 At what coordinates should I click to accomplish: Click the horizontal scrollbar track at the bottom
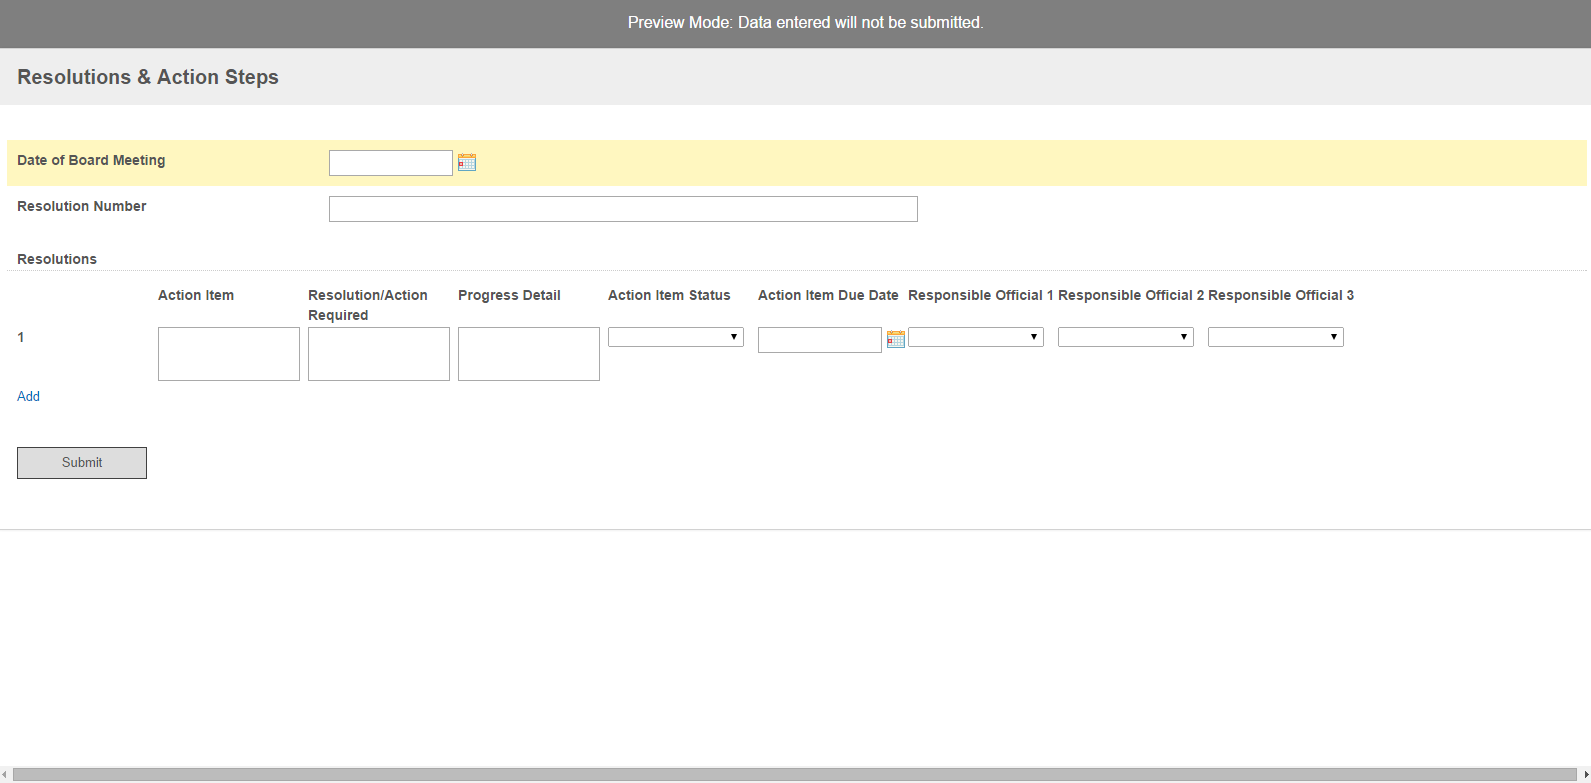point(795,775)
